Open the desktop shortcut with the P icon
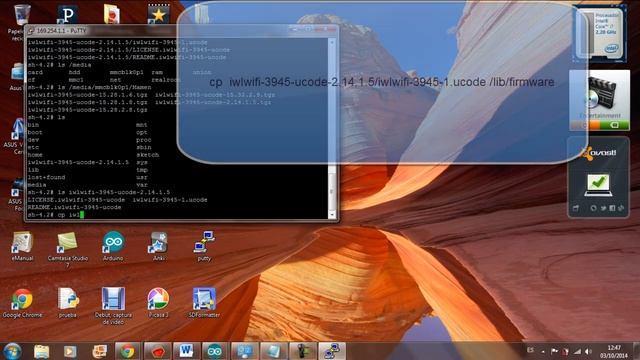Image resolution: width=640 pixels, height=360 pixels. [67, 15]
